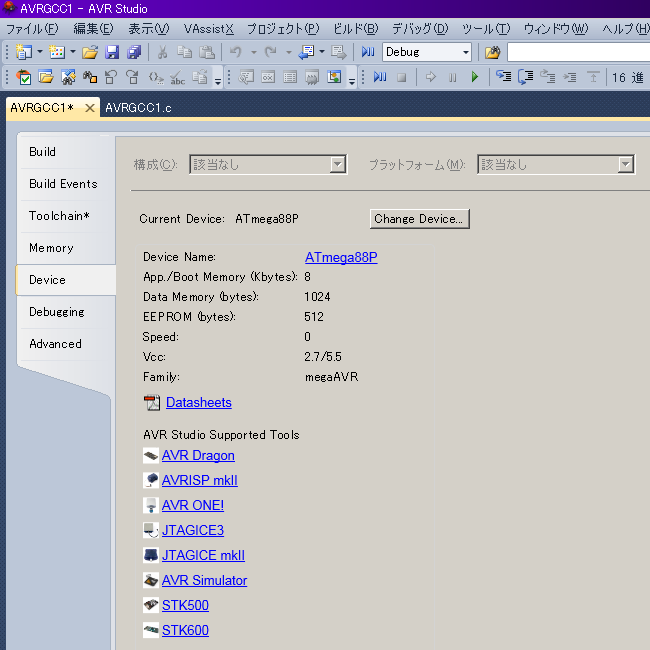Click the Change Device... button

pos(420,218)
